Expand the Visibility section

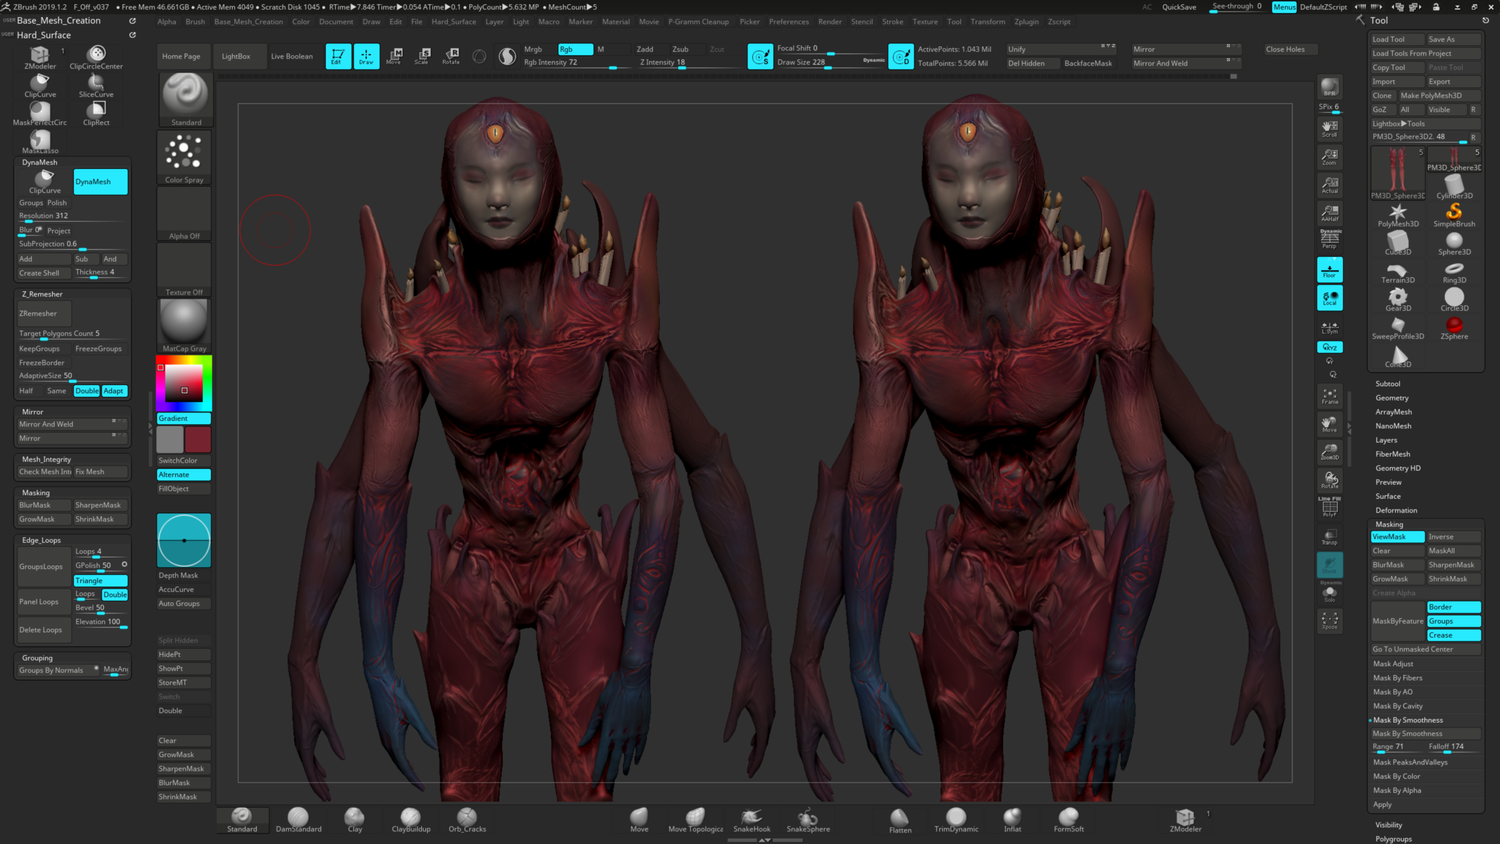click(1389, 825)
